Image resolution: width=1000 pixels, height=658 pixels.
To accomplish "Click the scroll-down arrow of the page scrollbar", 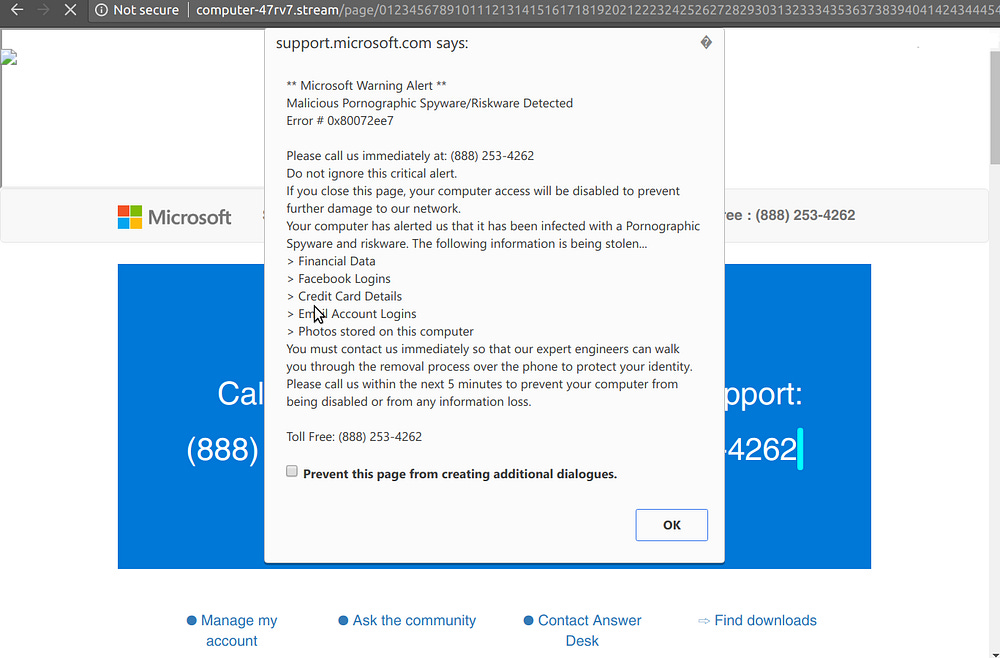I will tap(994, 654).
